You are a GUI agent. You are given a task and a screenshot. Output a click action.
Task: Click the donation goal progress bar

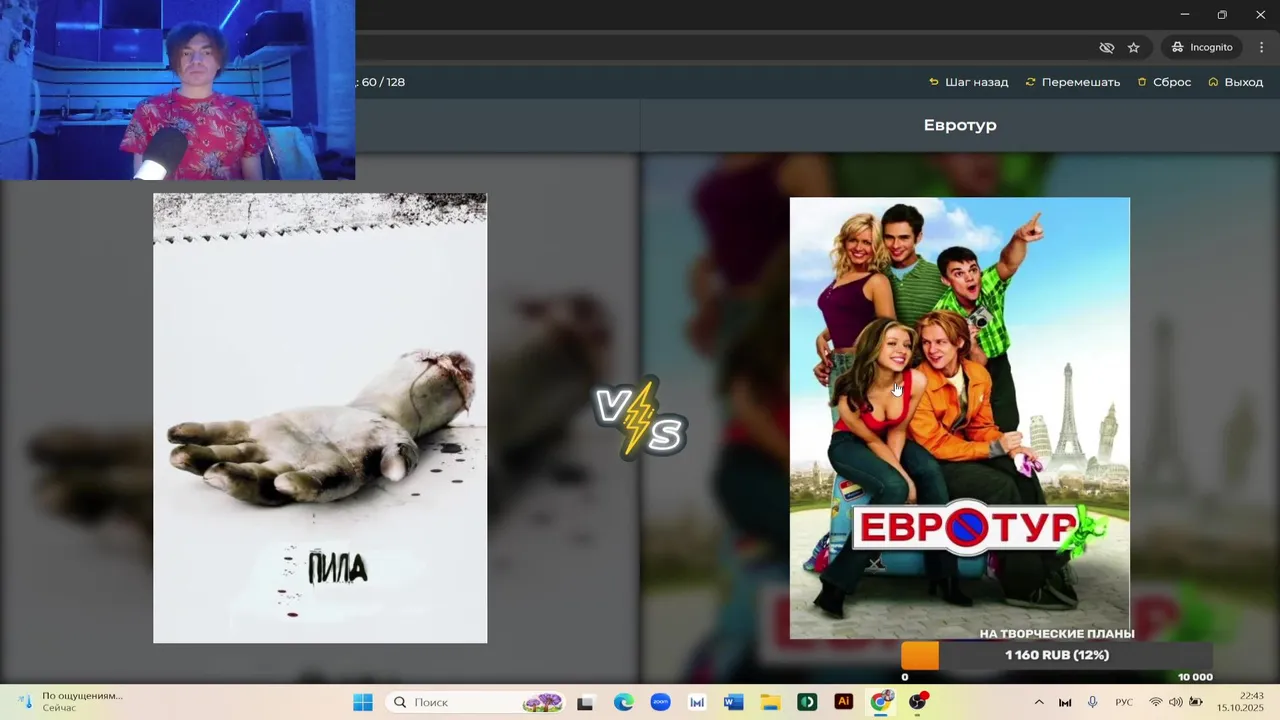[1057, 656]
